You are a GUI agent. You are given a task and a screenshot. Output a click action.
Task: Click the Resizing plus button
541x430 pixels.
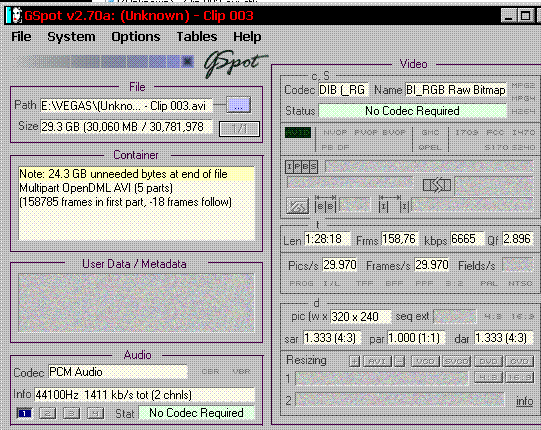click(x=354, y=361)
